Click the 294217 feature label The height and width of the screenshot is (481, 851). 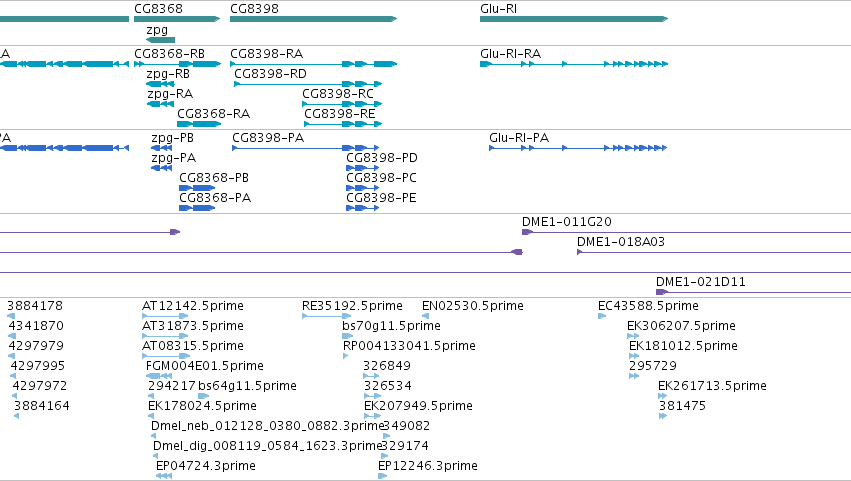point(172,387)
